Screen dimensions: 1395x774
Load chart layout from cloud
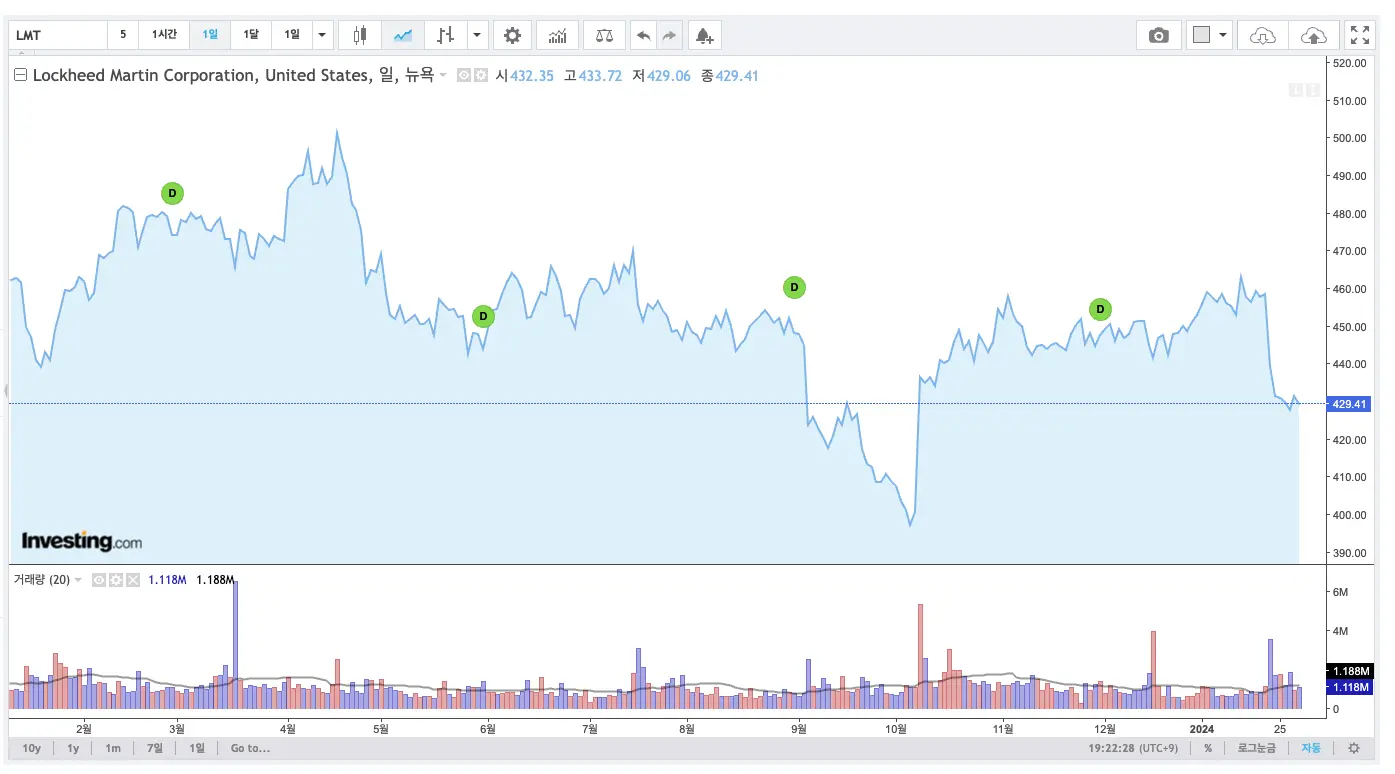[1263, 35]
